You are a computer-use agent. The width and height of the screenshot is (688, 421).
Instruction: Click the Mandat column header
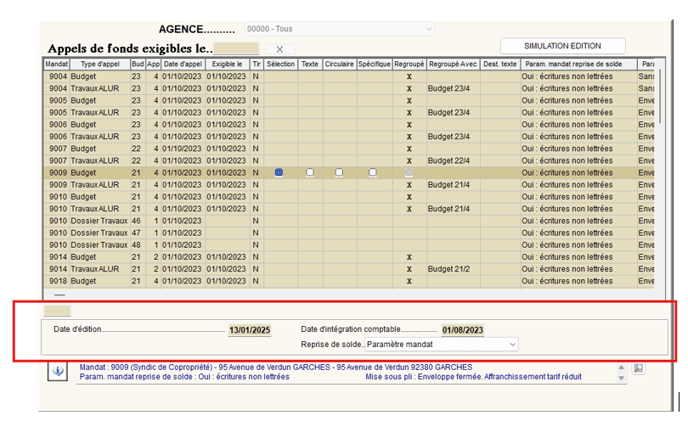coord(57,63)
